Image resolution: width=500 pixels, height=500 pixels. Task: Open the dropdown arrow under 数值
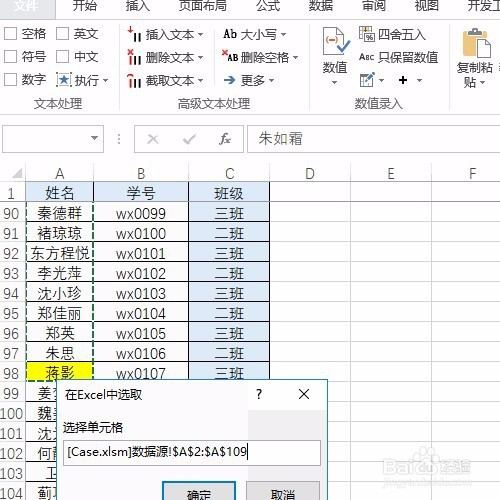click(334, 82)
